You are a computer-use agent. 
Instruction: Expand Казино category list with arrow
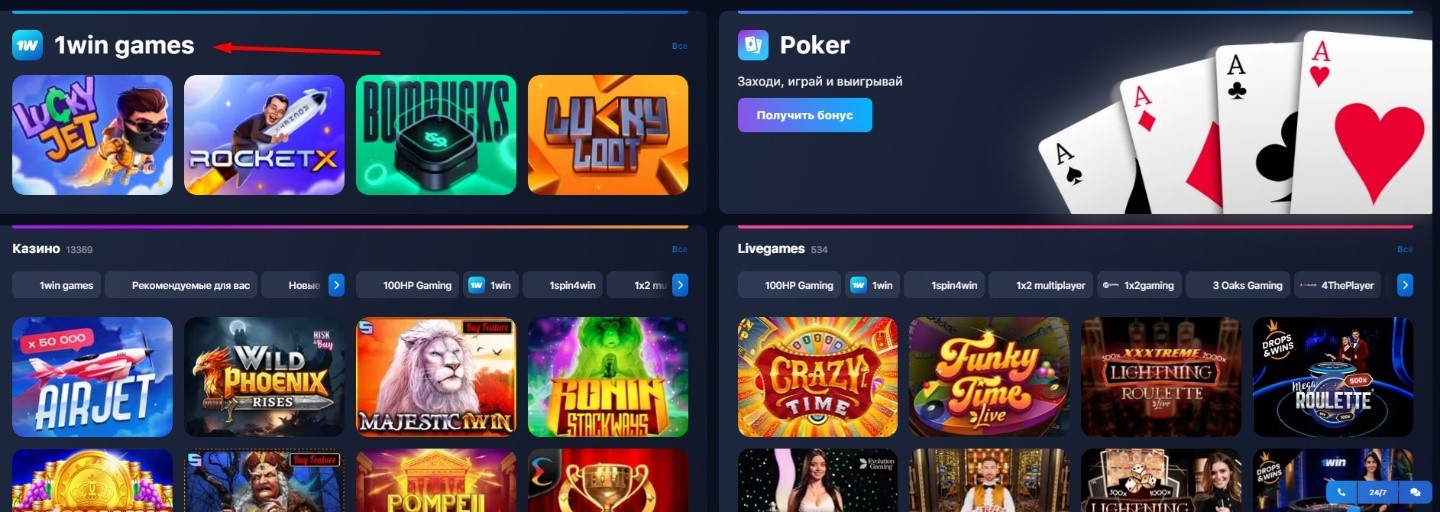pyautogui.click(x=337, y=285)
